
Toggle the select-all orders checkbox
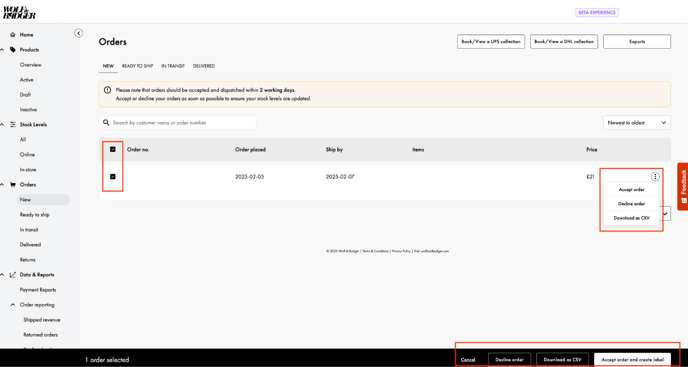click(x=113, y=149)
